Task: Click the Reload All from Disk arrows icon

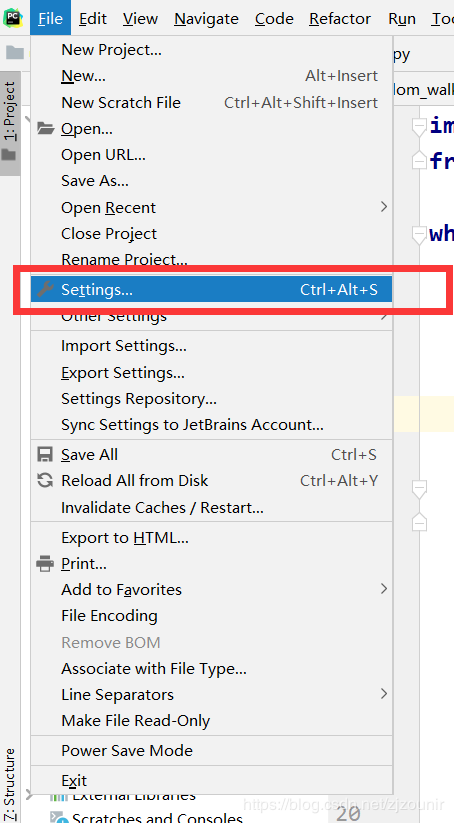Action: tap(45, 480)
